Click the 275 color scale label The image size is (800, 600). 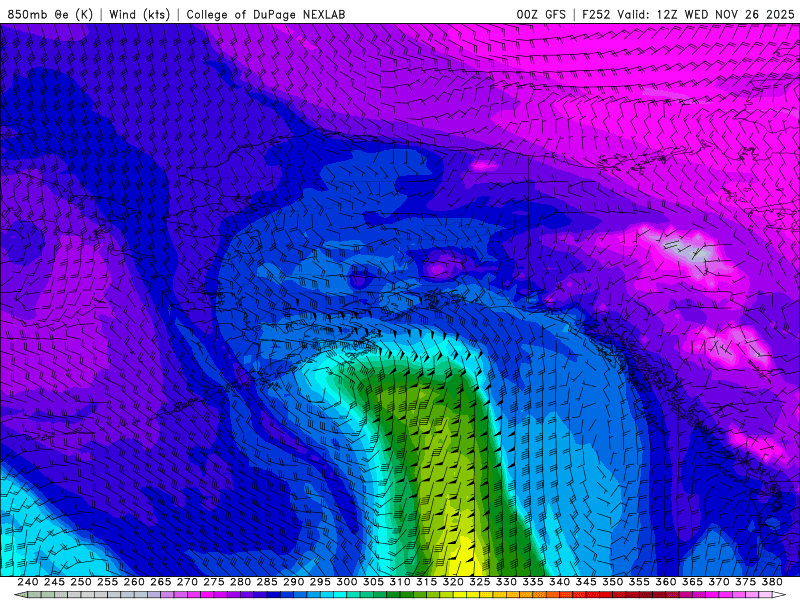click(213, 582)
